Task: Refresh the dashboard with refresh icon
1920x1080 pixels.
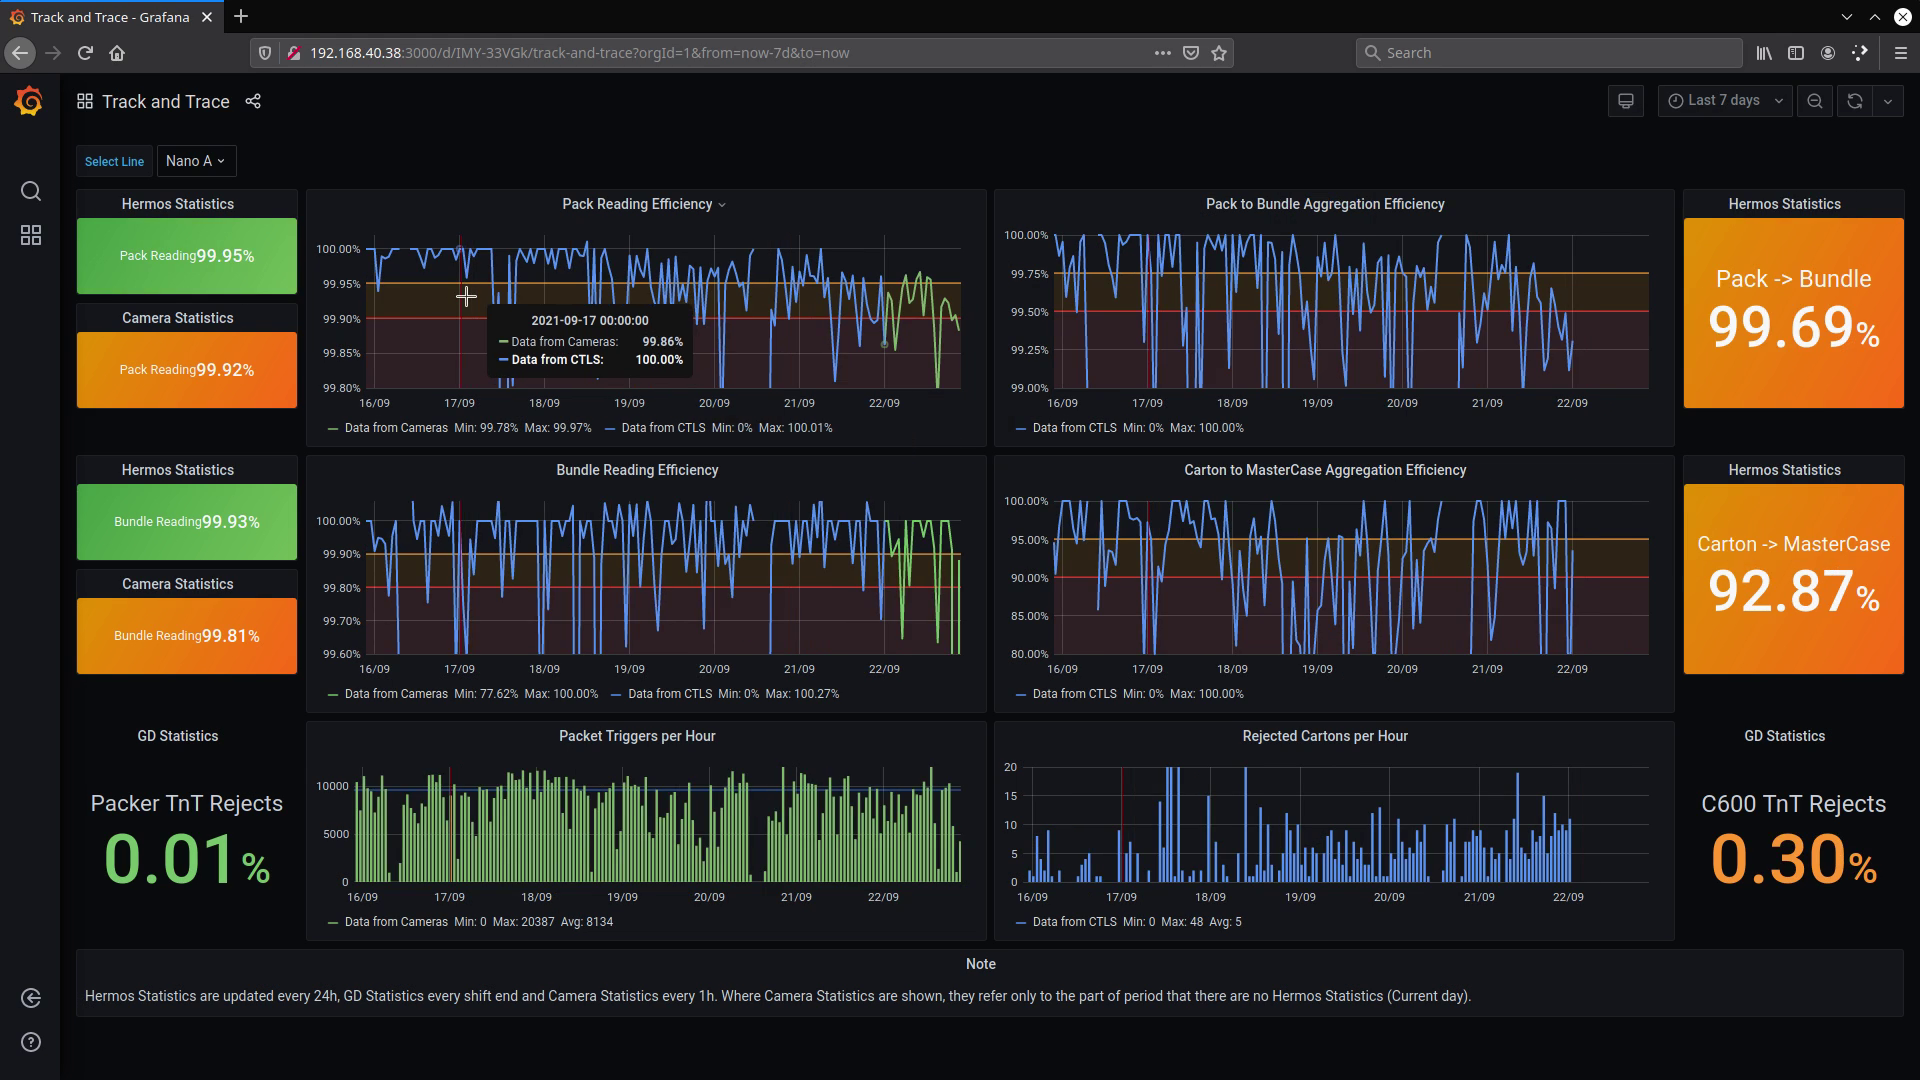Action: 1854,101
